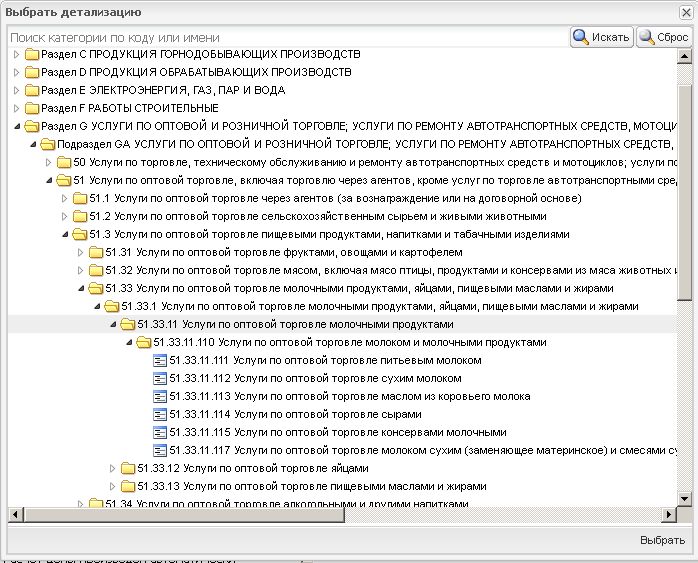Expand the 51.33.13 пищевыми маслами node
This screenshot has width=698, height=563.
(112, 486)
